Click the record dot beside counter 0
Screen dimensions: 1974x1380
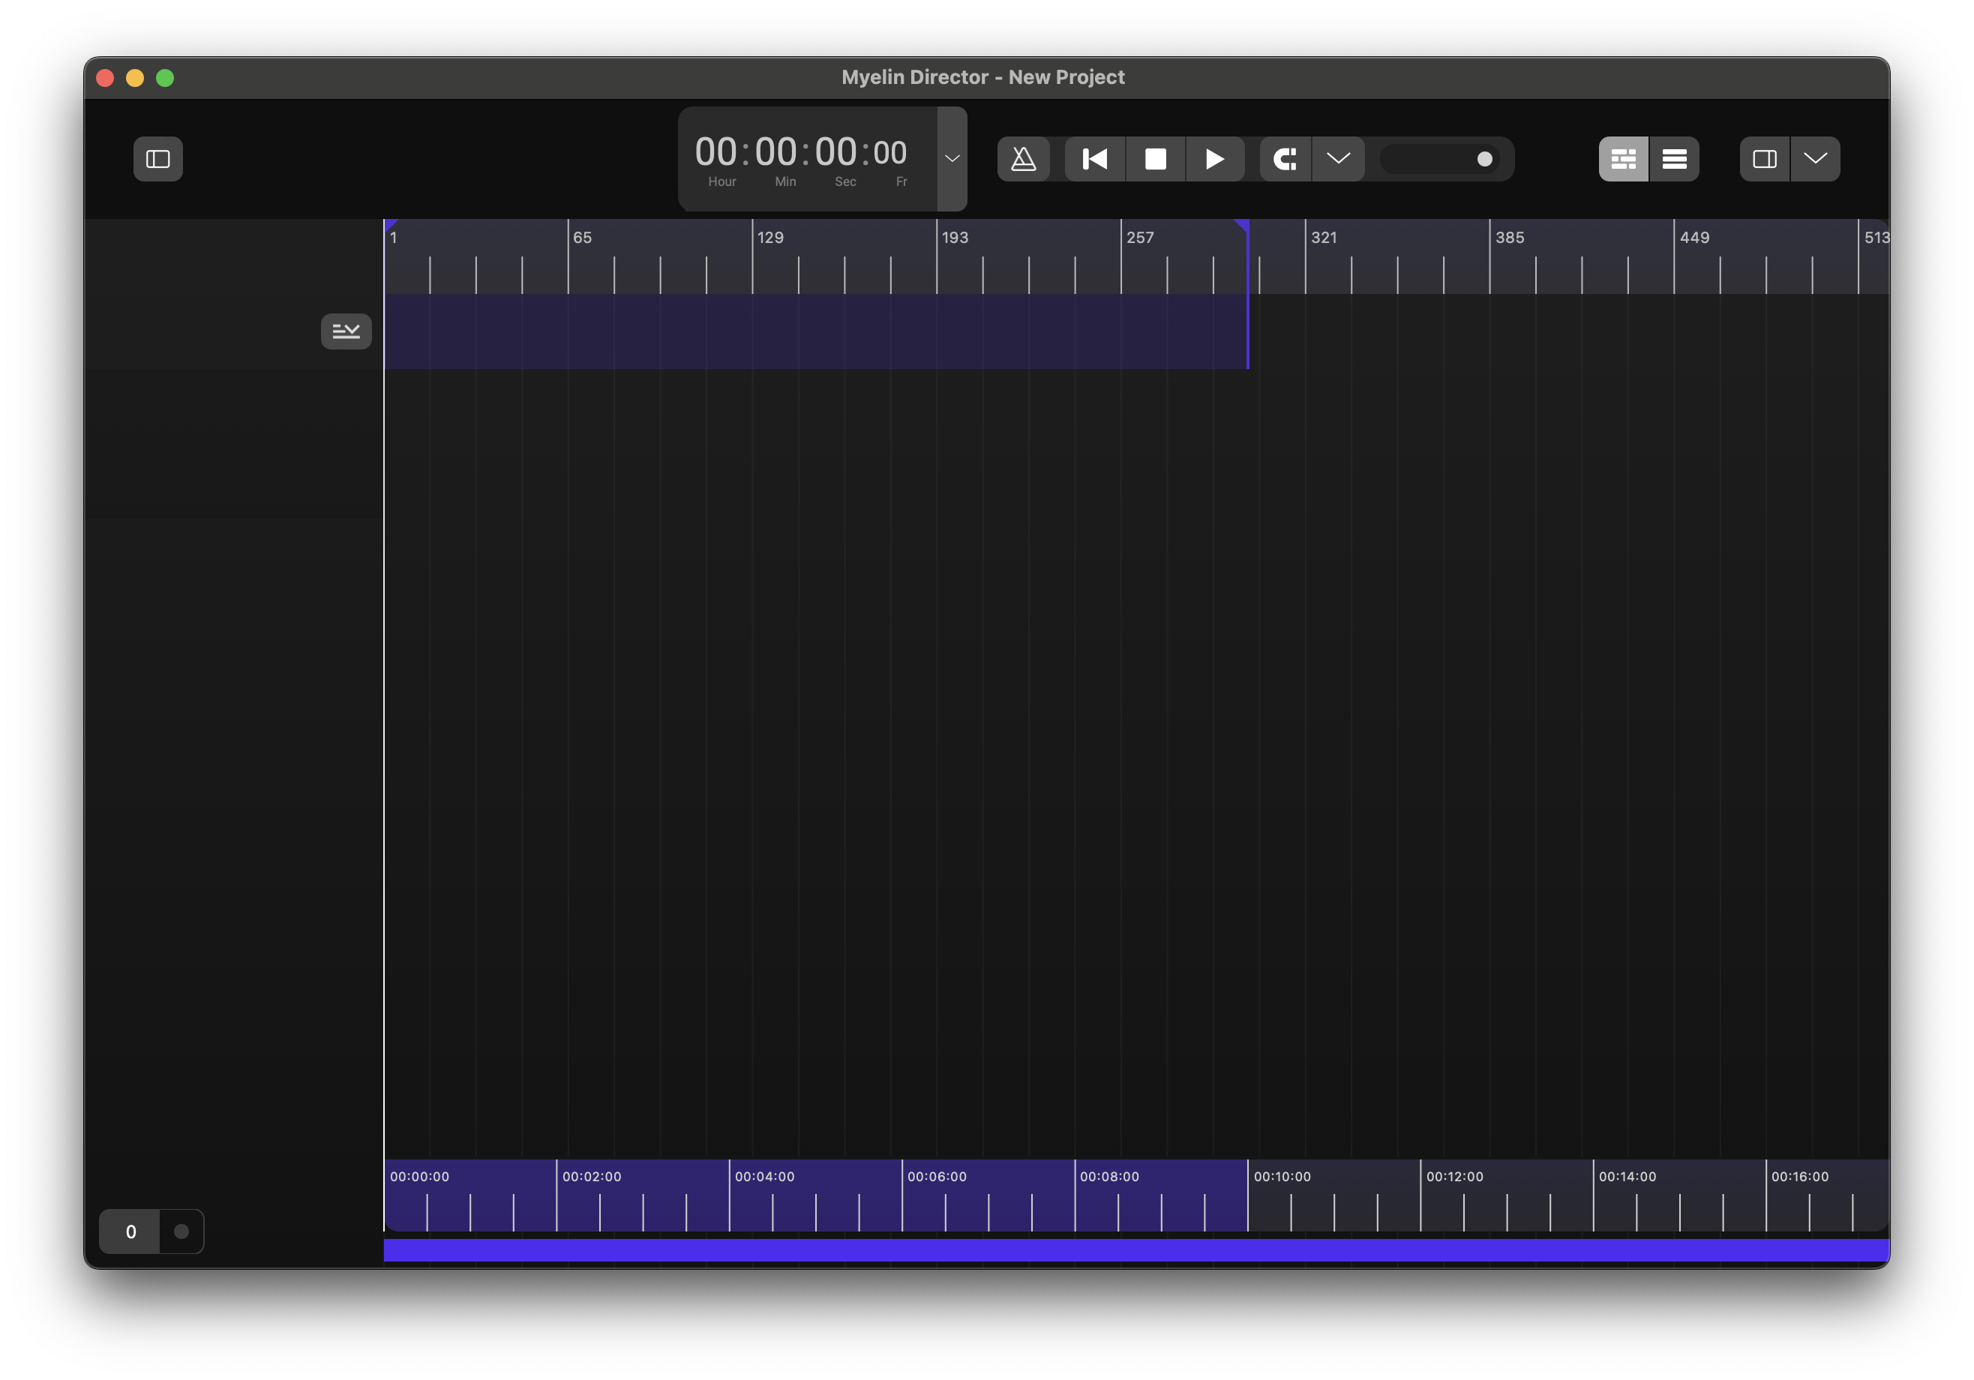(x=181, y=1231)
